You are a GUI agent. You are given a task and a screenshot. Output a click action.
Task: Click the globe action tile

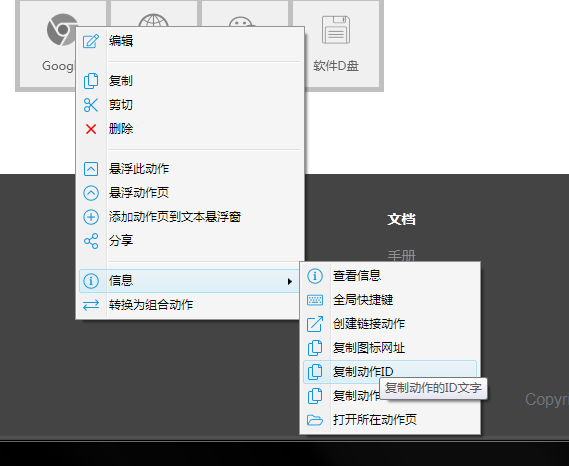153,15
